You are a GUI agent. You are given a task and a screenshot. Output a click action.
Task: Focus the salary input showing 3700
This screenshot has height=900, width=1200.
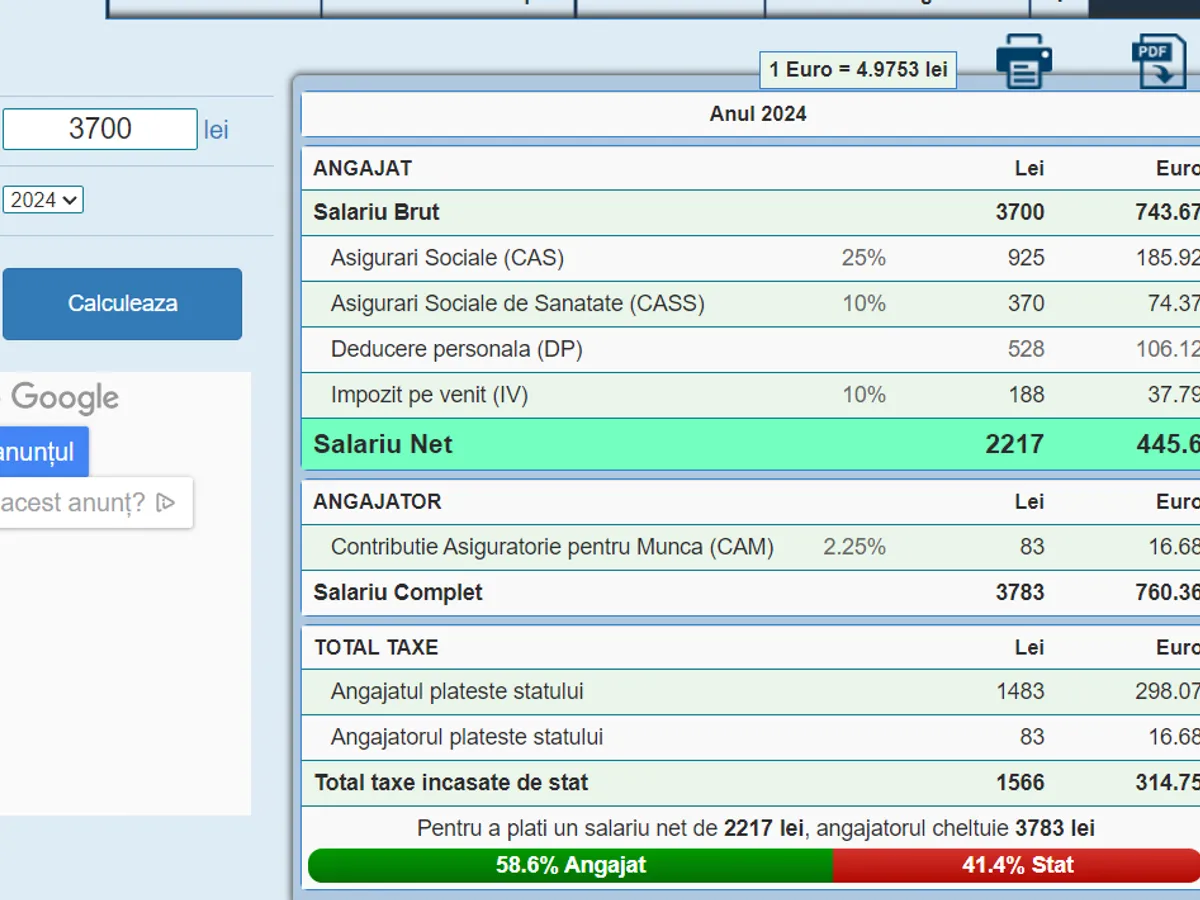[x=100, y=129]
